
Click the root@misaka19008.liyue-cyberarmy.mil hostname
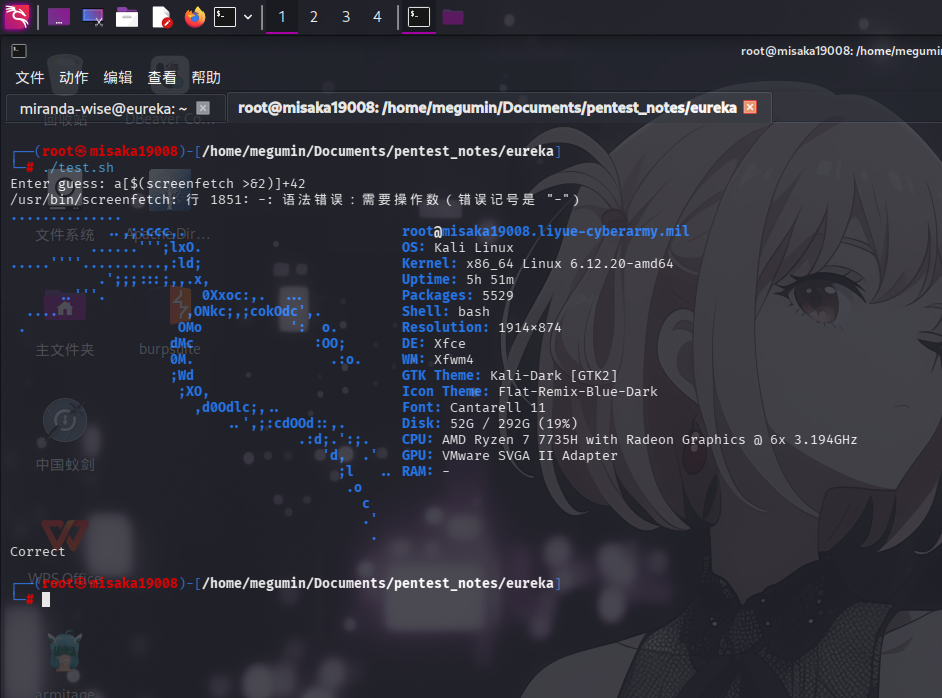click(x=545, y=231)
